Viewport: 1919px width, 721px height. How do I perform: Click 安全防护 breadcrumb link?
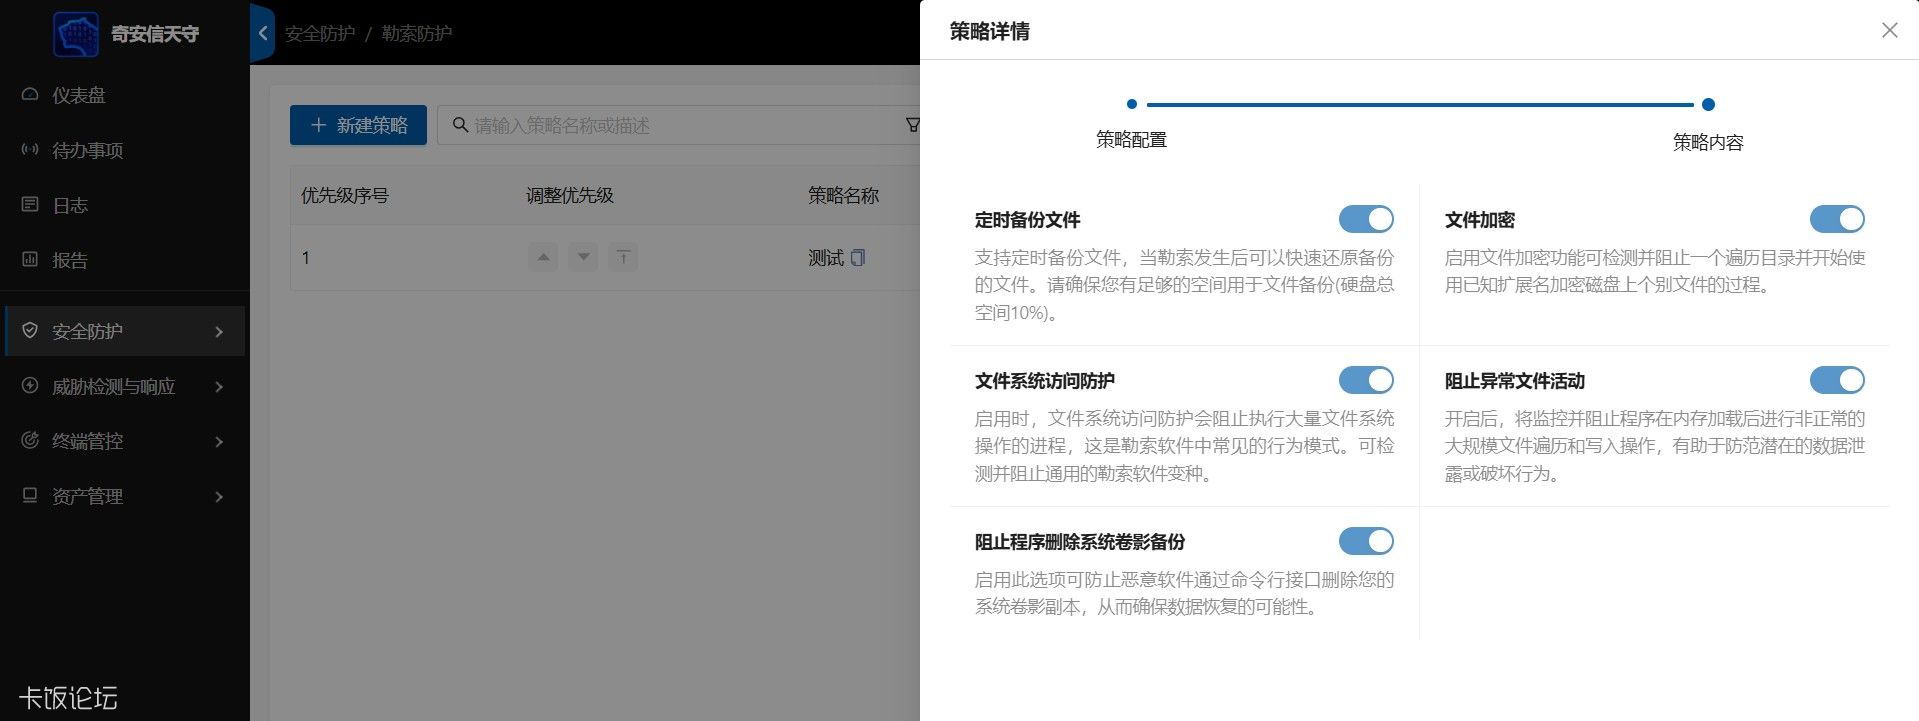320,33
